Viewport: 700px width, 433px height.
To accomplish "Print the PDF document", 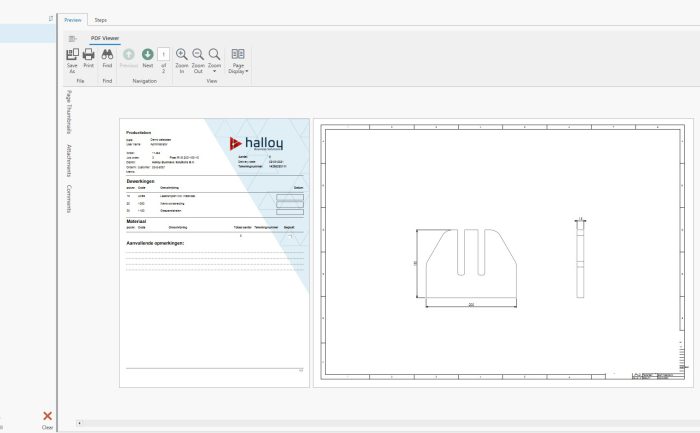I will point(88,58).
